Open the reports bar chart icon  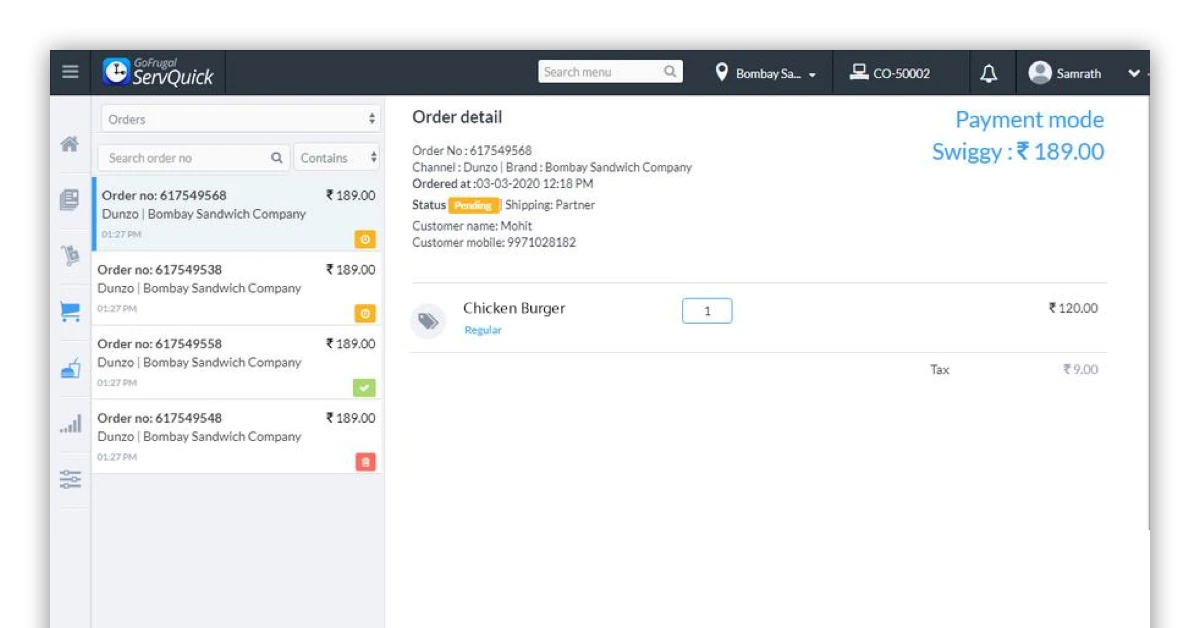70,424
